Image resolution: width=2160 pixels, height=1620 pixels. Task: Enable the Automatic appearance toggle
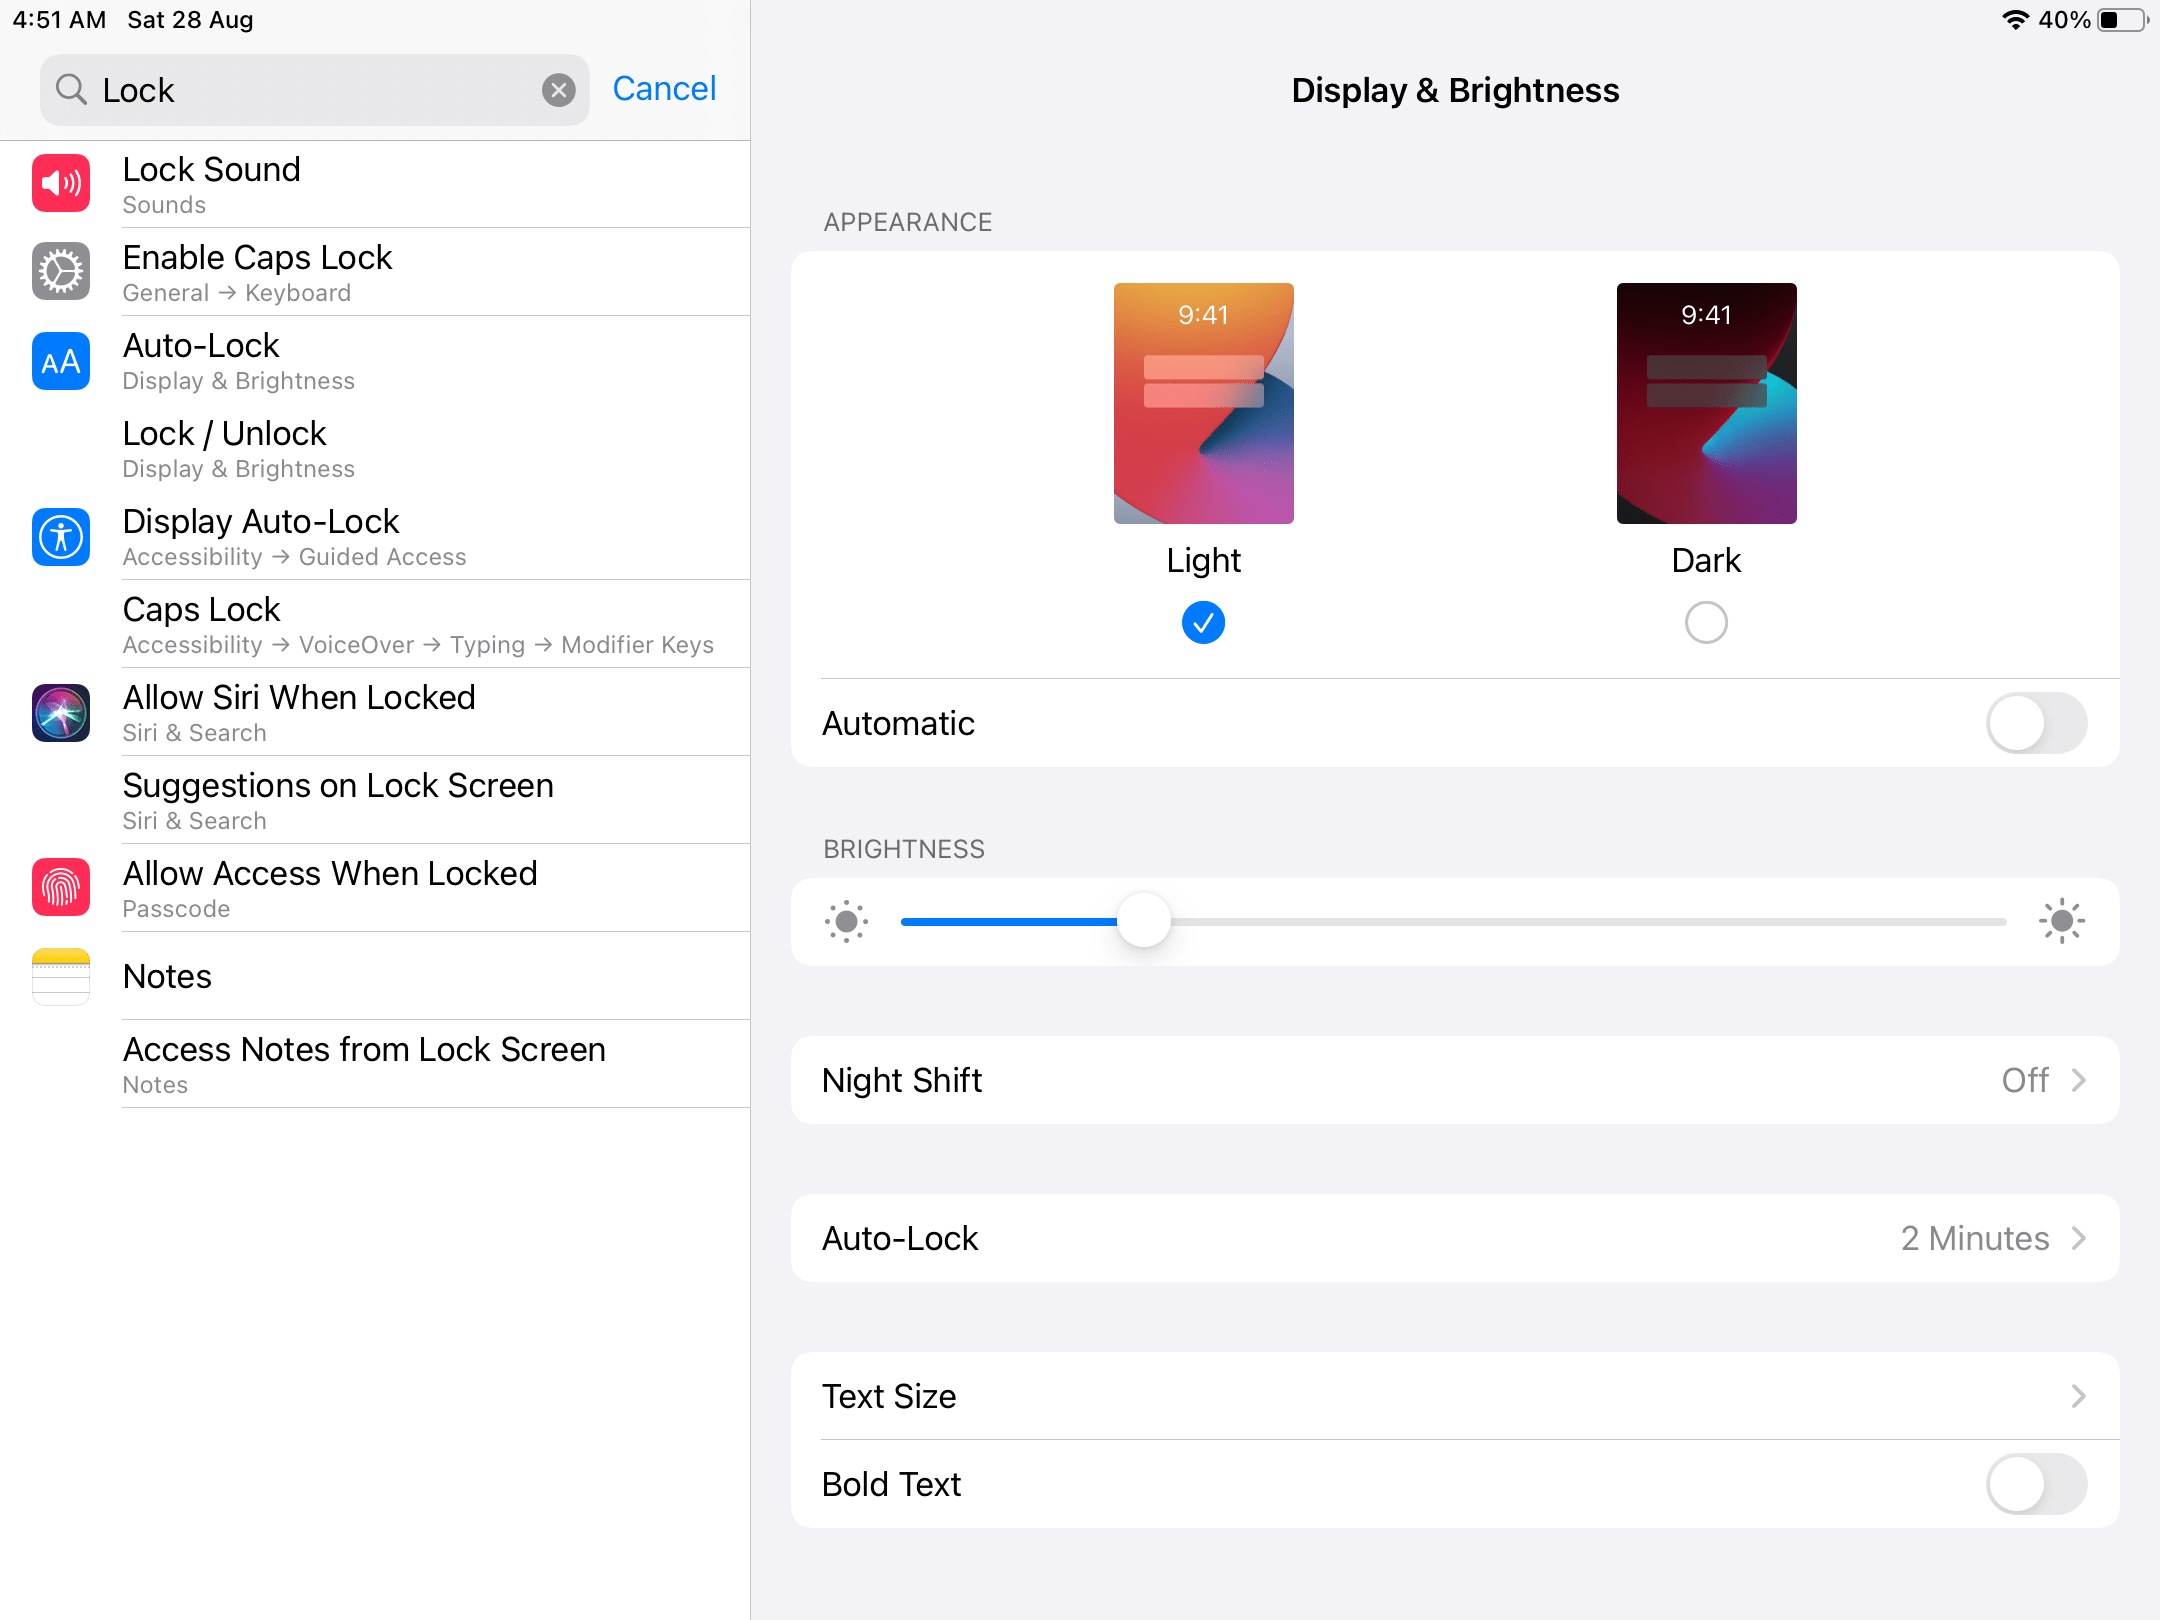(x=2035, y=722)
